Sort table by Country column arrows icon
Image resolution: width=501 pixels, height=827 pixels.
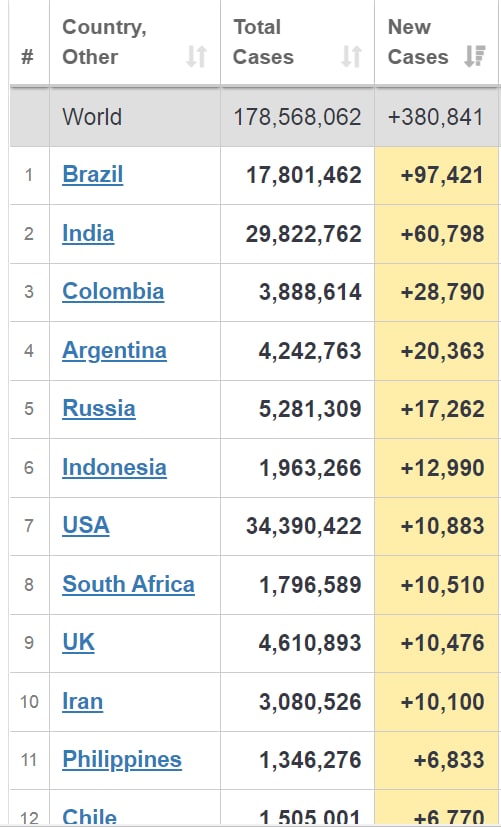point(196,56)
